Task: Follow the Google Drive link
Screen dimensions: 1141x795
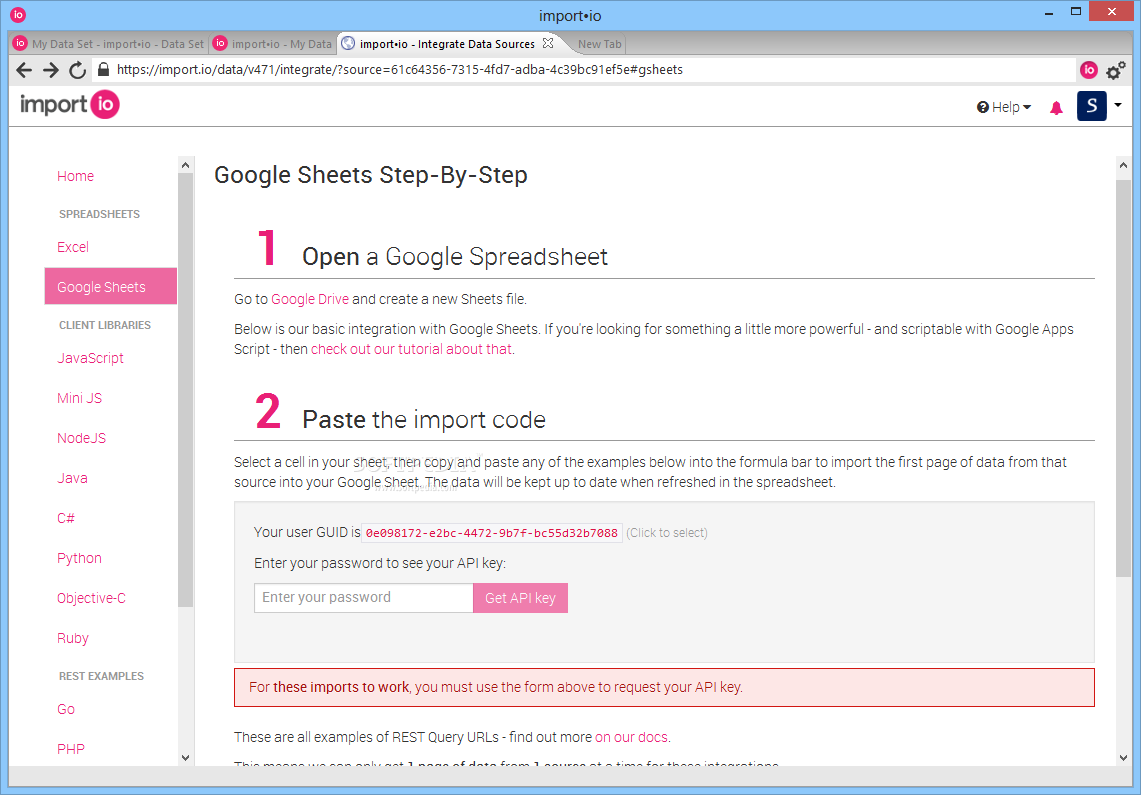Action: (x=309, y=299)
